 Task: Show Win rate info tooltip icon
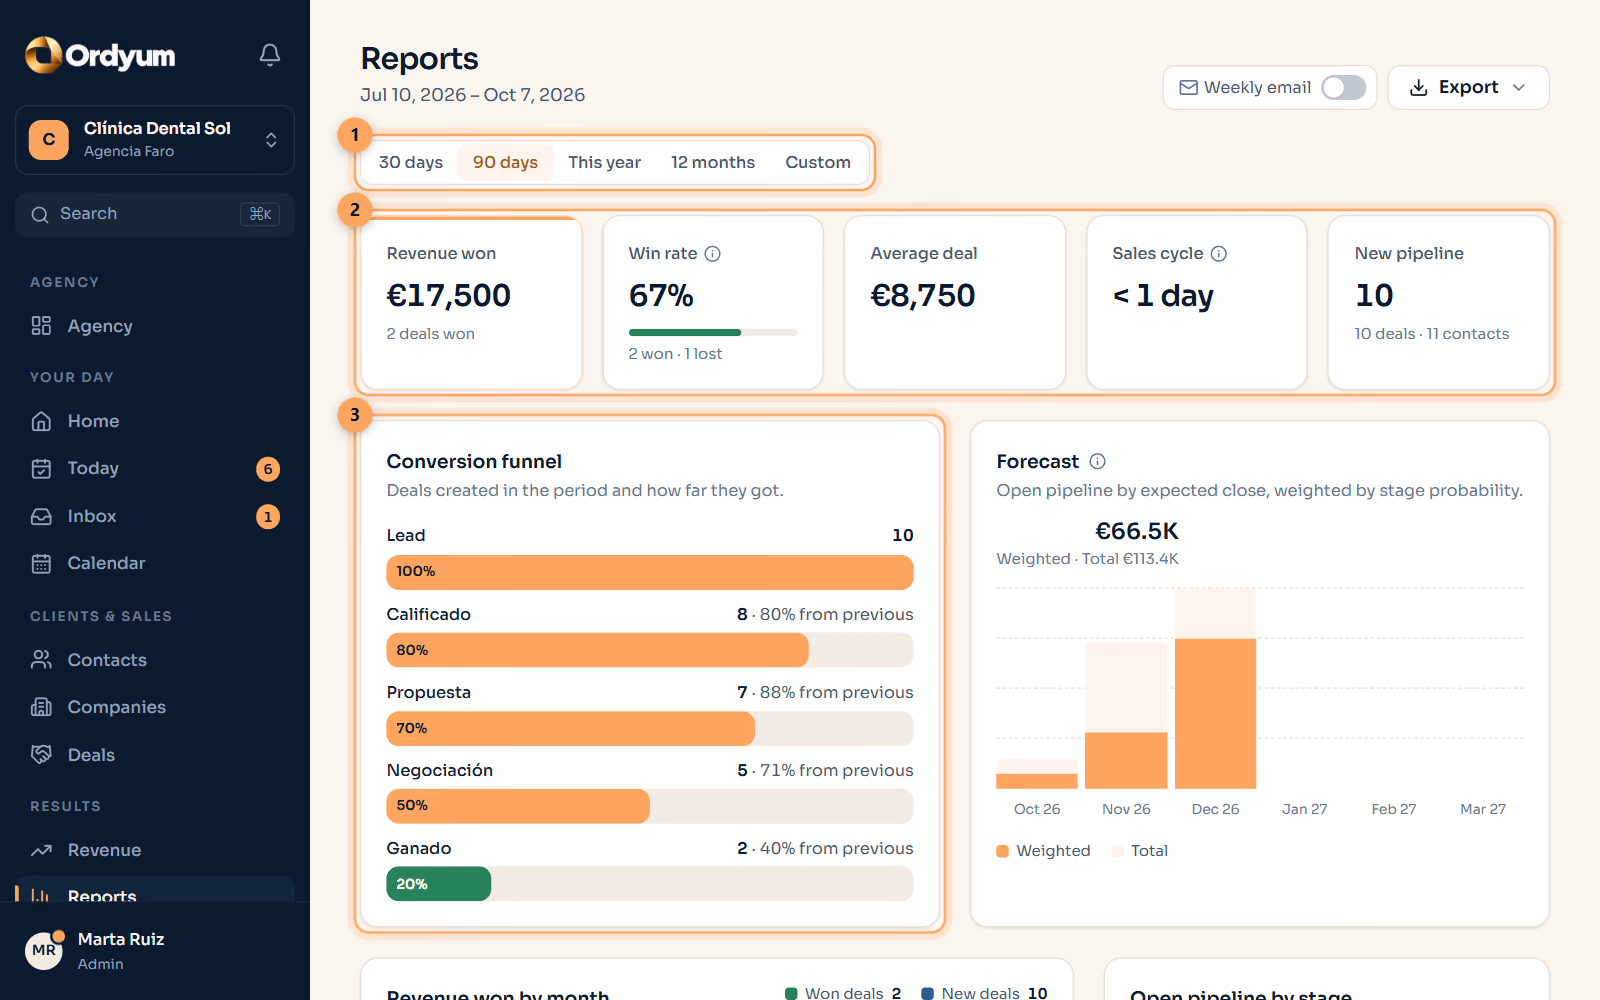pyautogui.click(x=712, y=254)
